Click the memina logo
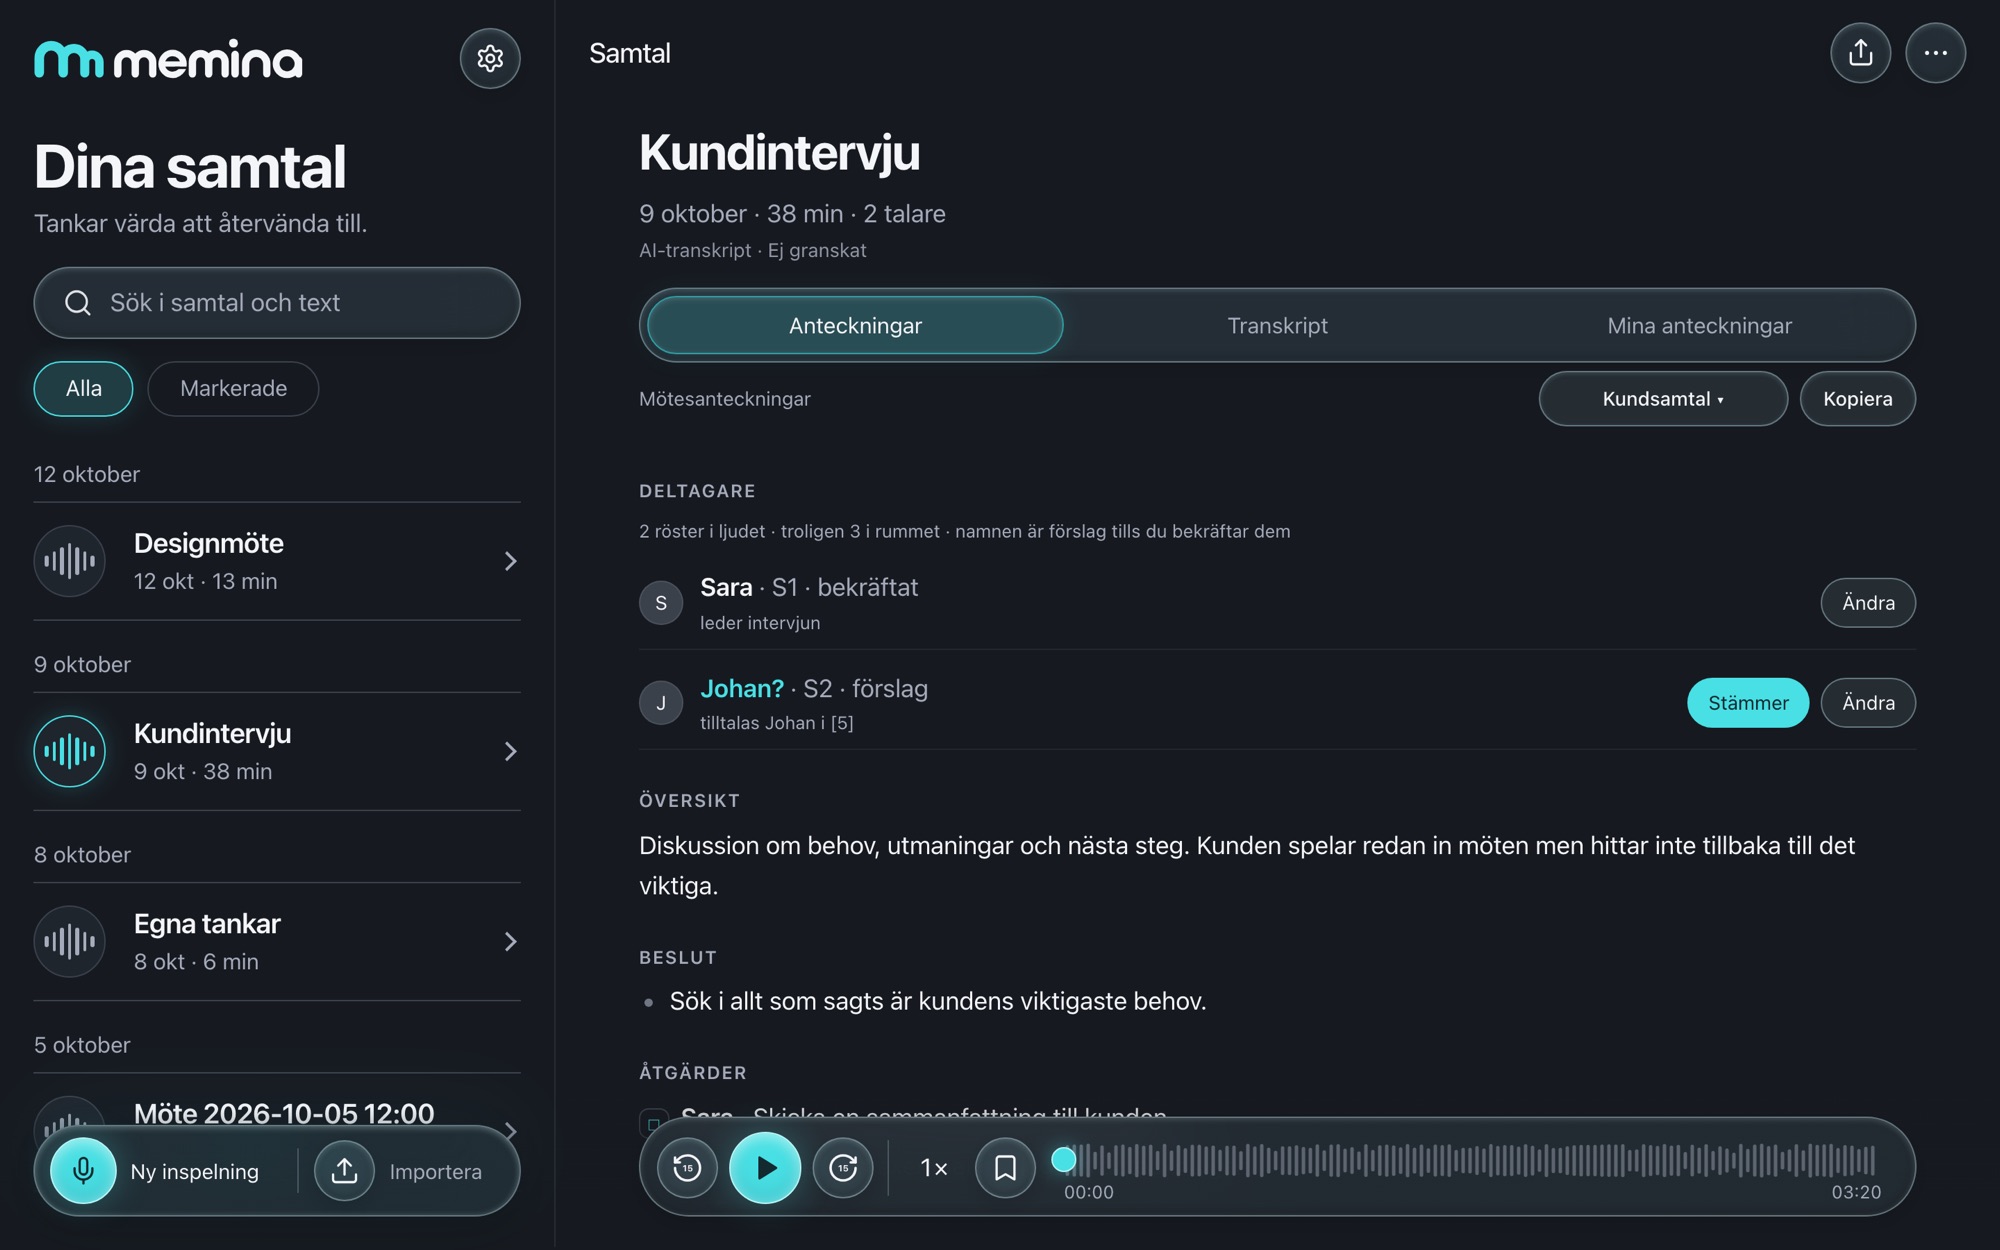 coord(168,59)
